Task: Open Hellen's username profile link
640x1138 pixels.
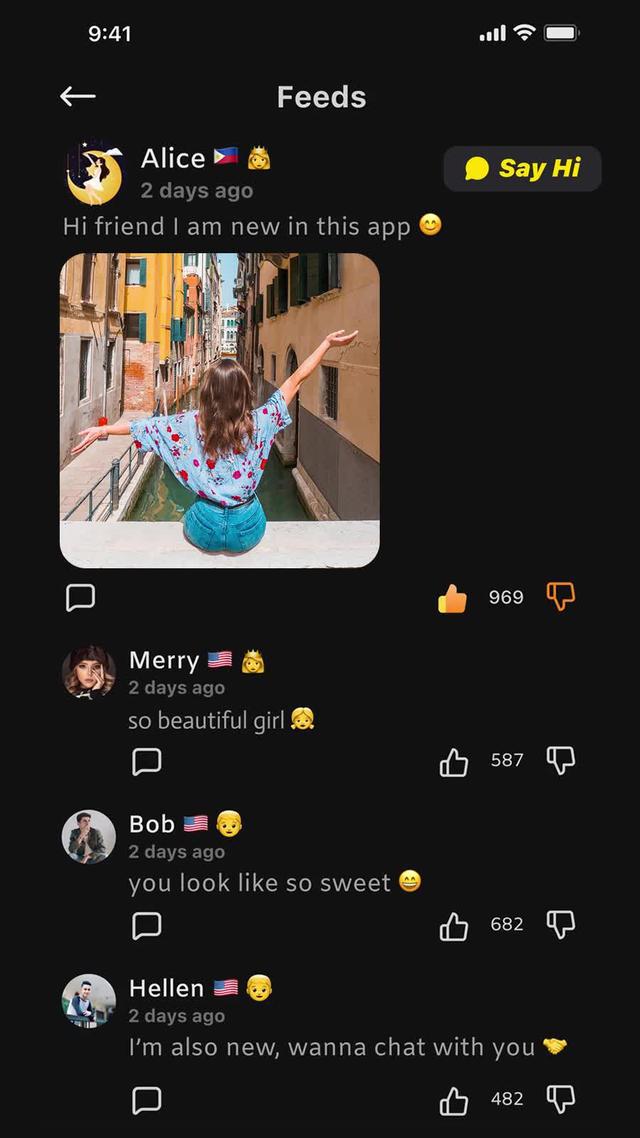Action: pyautogui.click(x=166, y=988)
